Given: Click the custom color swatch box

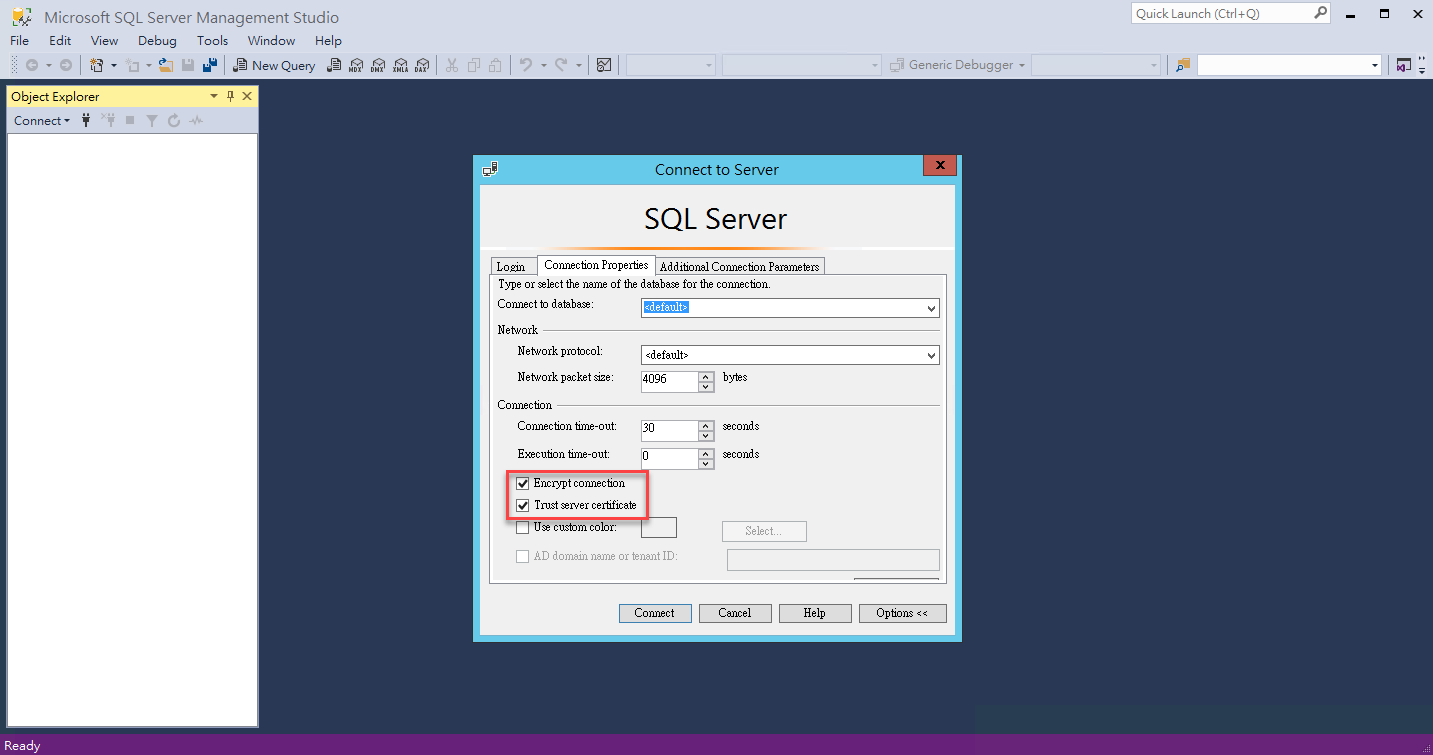Looking at the screenshot, I should [x=658, y=527].
